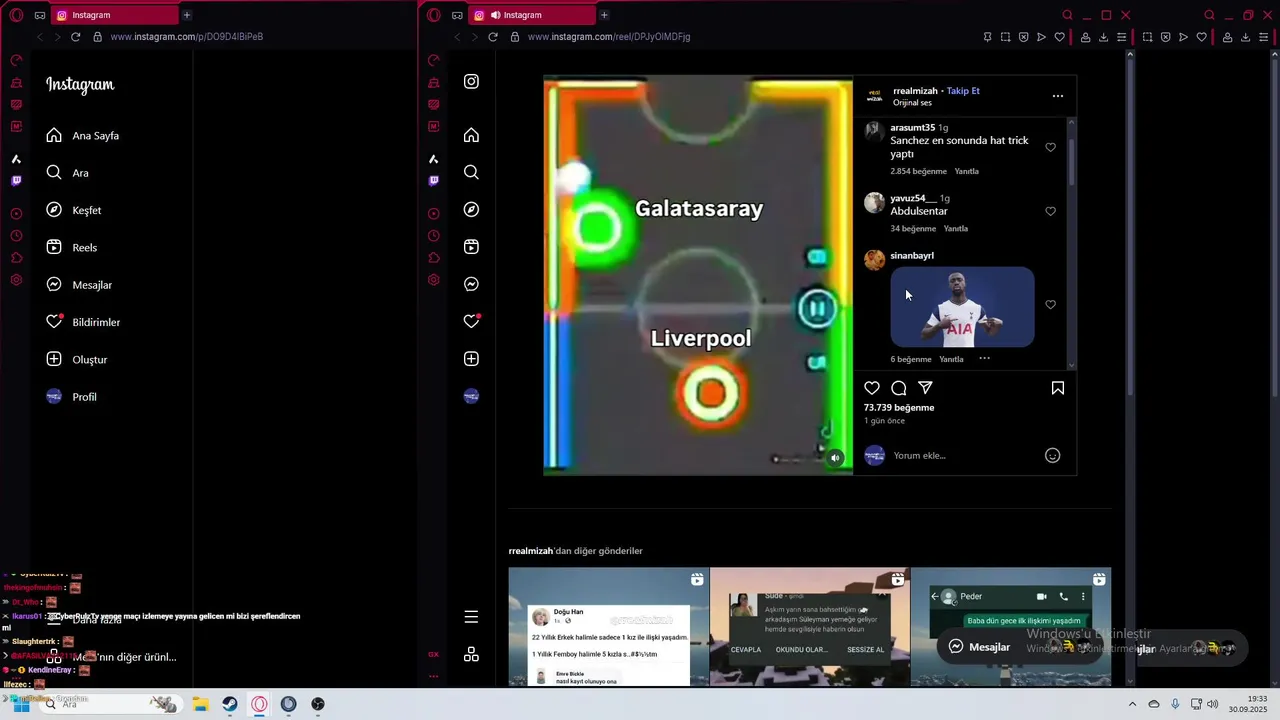Click heart bookmark icon in right window toolbar
The width and height of the screenshot is (1280, 720).
(1059, 37)
